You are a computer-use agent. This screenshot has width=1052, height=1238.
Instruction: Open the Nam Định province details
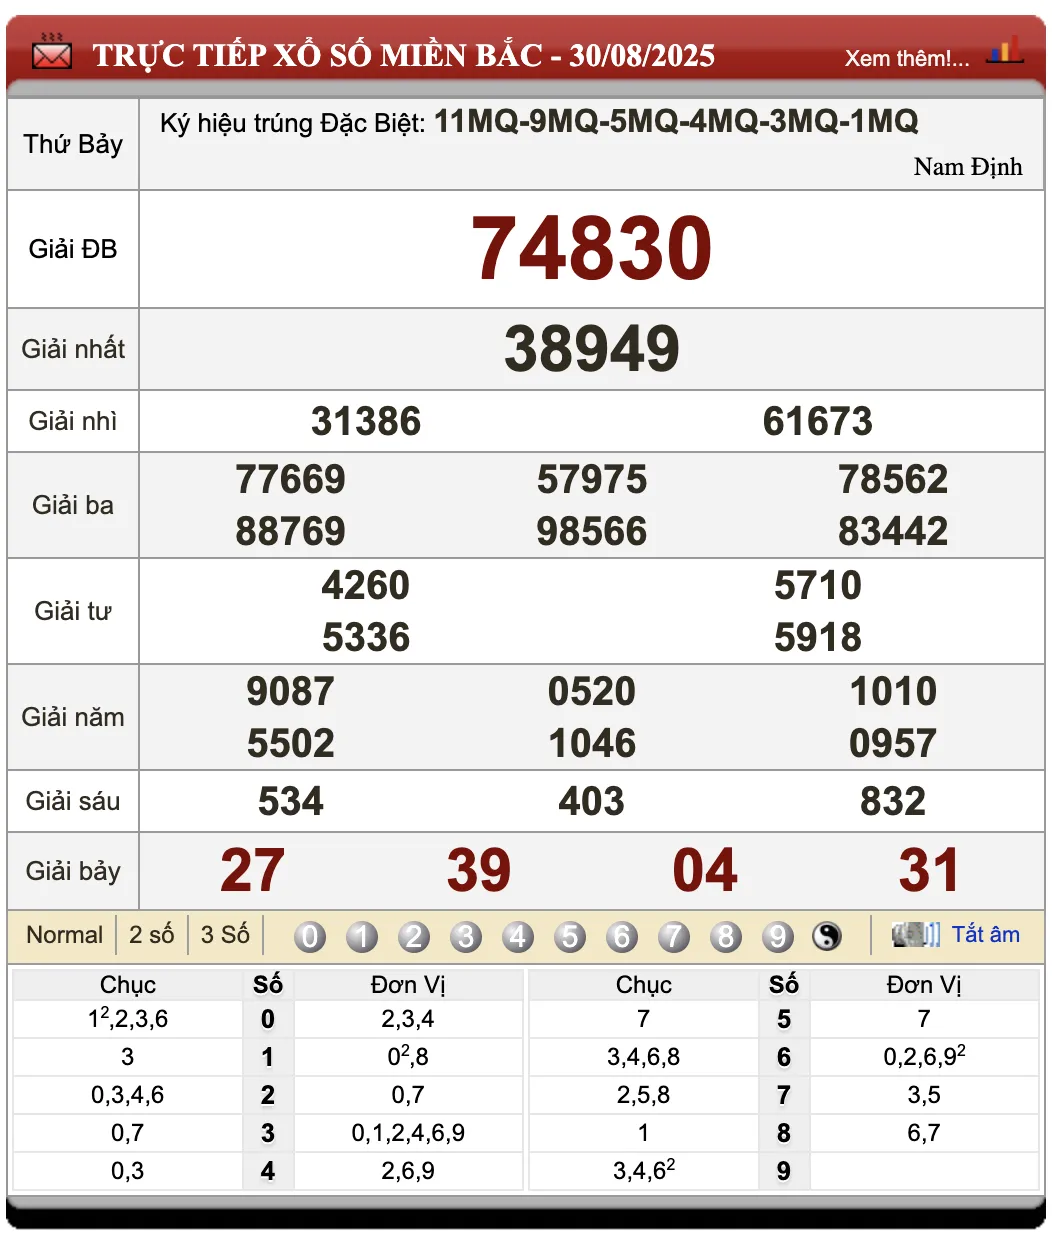967,167
